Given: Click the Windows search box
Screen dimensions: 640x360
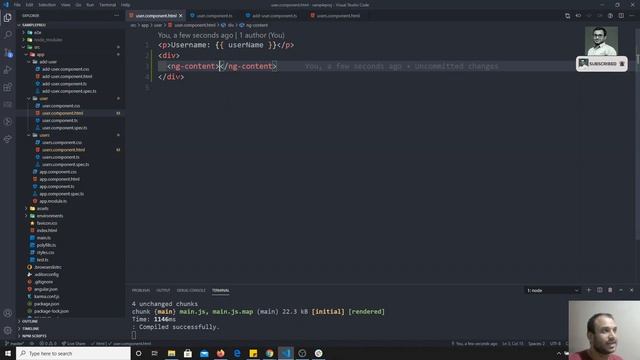Looking at the screenshot, I should click(x=73, y=353).
